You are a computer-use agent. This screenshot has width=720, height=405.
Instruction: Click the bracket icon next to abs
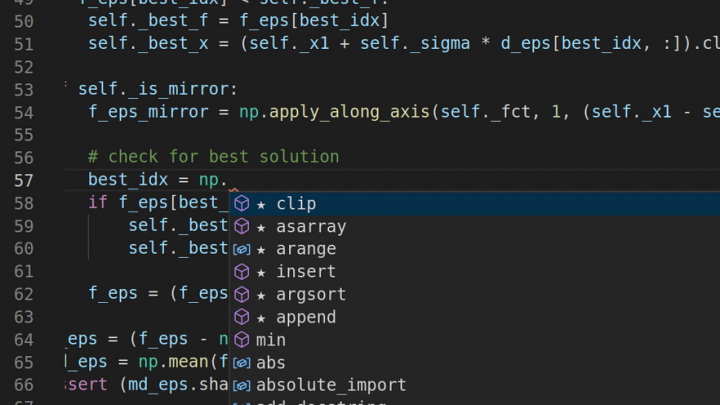[241, 363]
